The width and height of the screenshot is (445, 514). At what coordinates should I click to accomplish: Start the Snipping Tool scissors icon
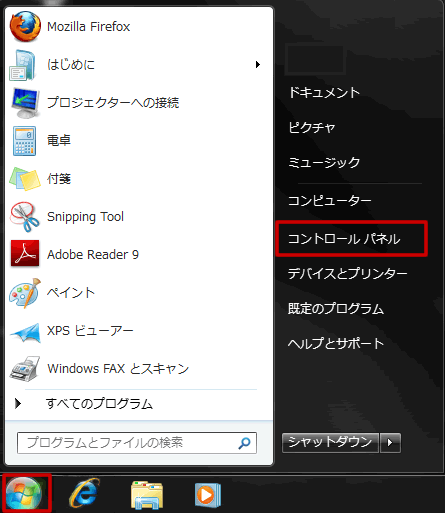[x=24, y=217]
